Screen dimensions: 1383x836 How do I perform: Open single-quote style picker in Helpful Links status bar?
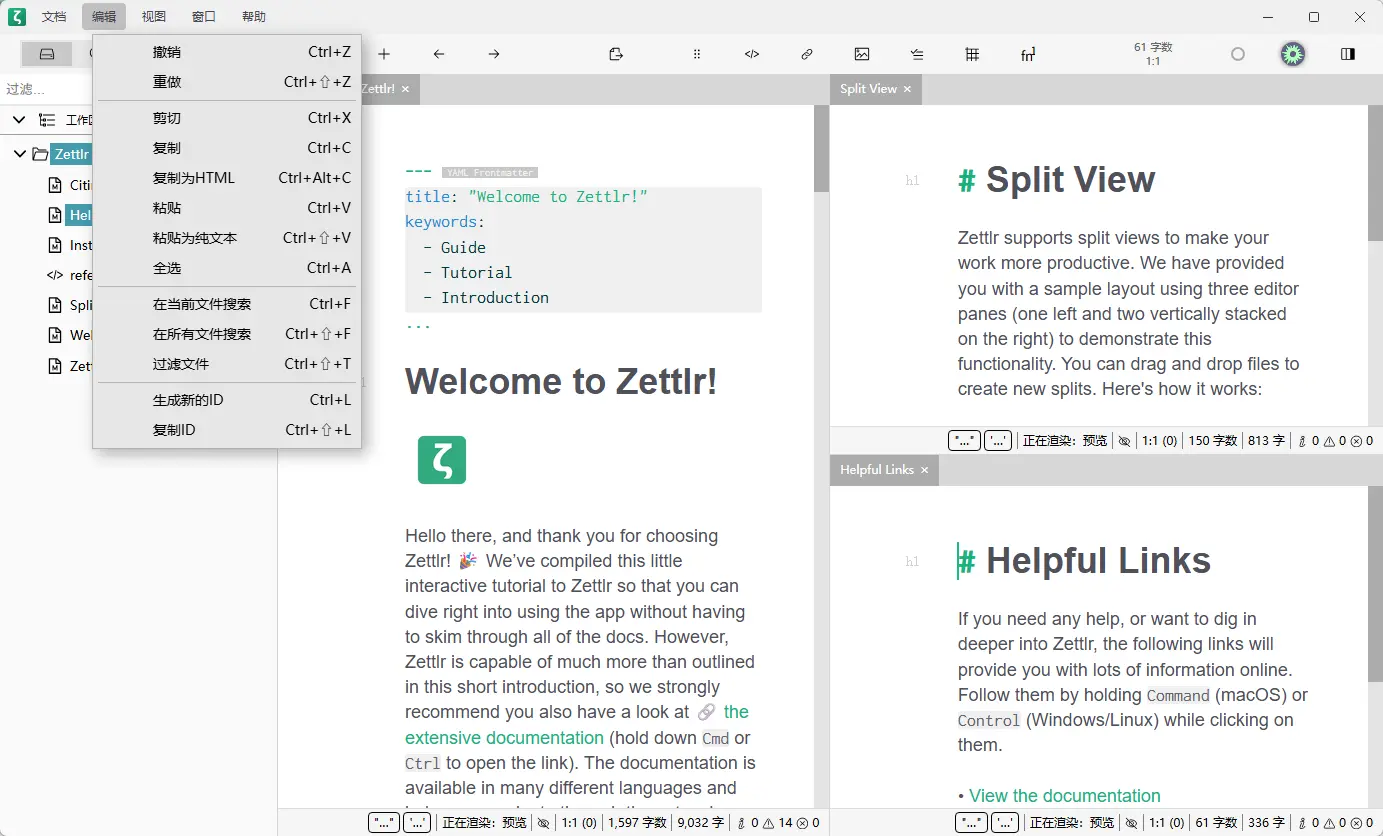coord(1005,823)
